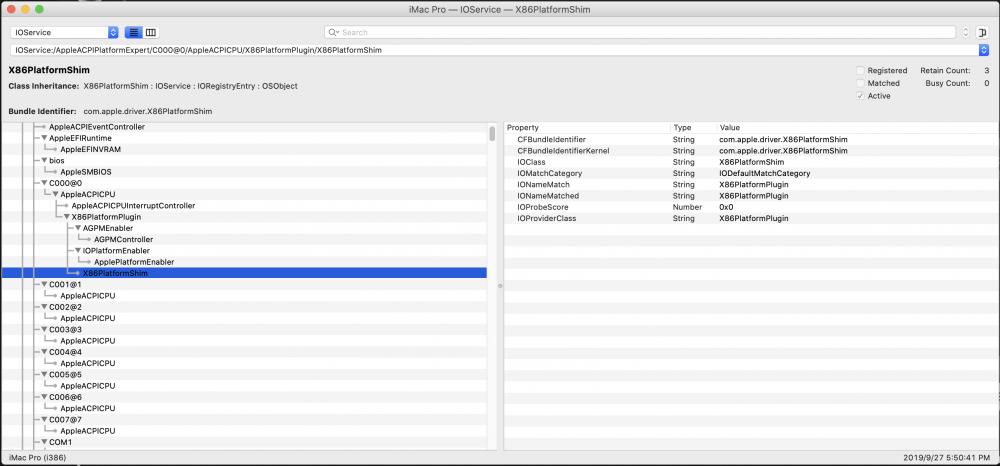Collapse the COM1 node
Screen dimensions: 1000x466
pyautogui.click(x=45, y=442)
